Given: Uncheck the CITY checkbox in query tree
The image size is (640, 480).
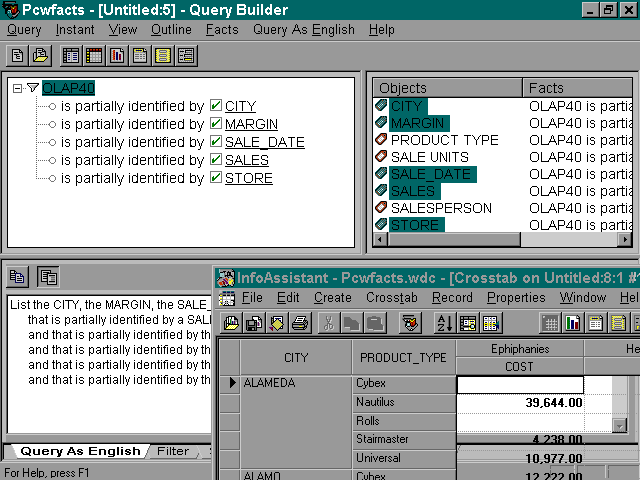Looking at the screenshot, I should [x=215, y=106].
